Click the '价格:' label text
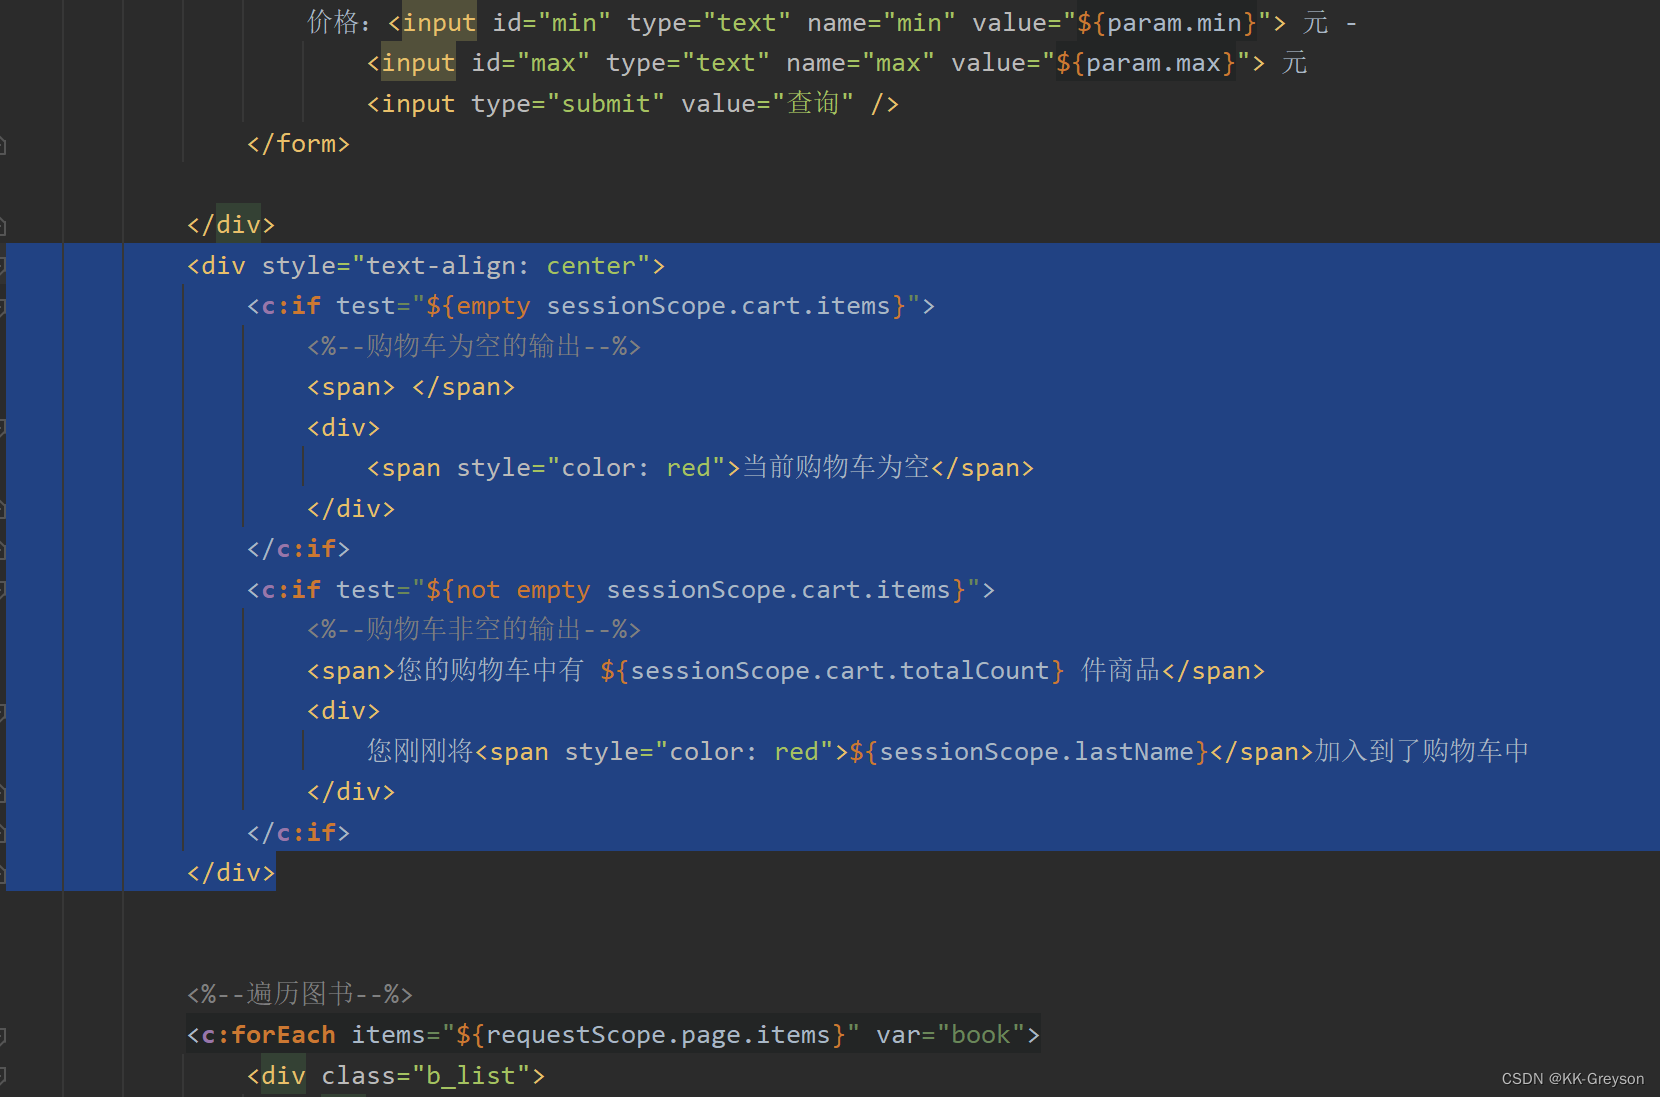1660x1097 pixels. (x=338, y=22)
